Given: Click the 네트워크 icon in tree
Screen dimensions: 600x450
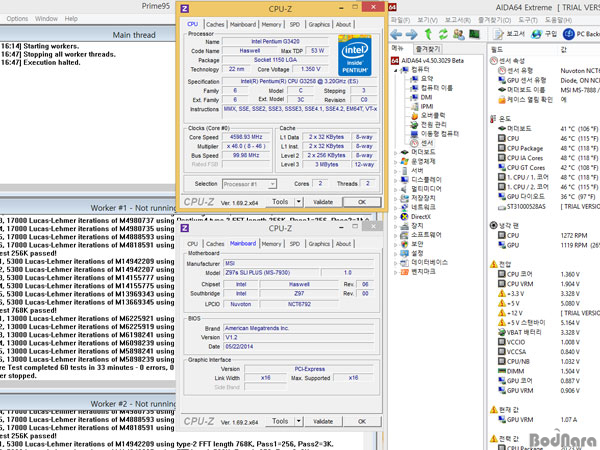Looking at the screenshot, I should tap(404, 207).
